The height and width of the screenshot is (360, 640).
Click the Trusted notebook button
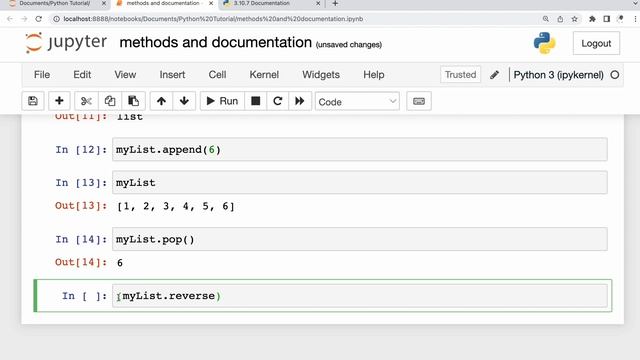pos(460,75)
